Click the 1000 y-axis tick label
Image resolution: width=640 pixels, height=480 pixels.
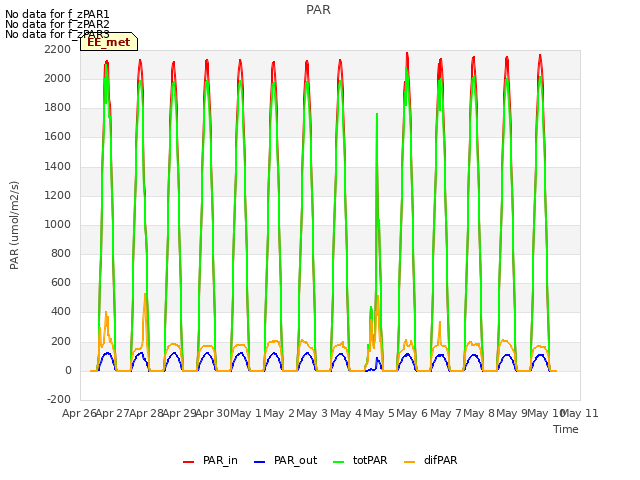[x=58, y=224]
